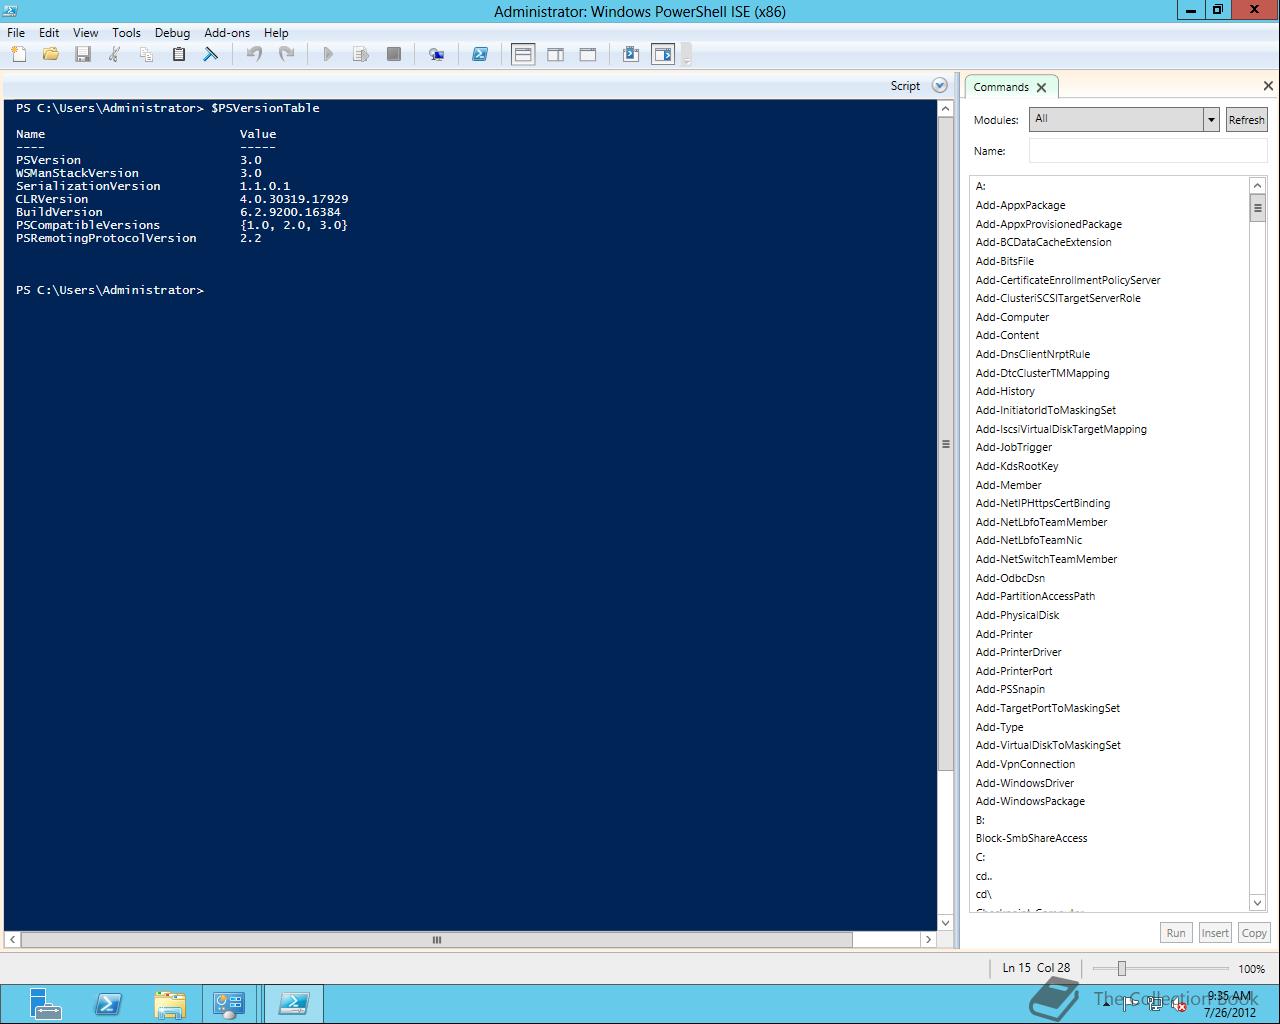Select Add-History command

pos(1005,391)
